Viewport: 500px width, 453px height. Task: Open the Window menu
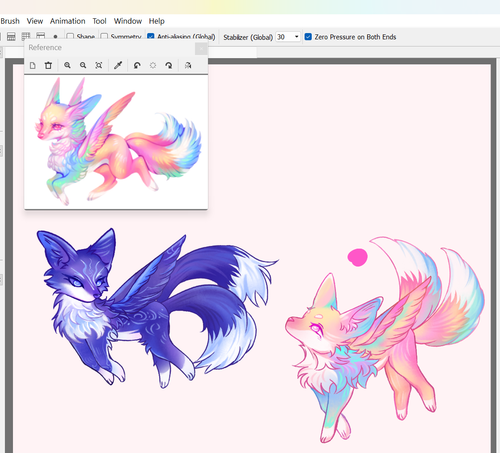[128, 21]
